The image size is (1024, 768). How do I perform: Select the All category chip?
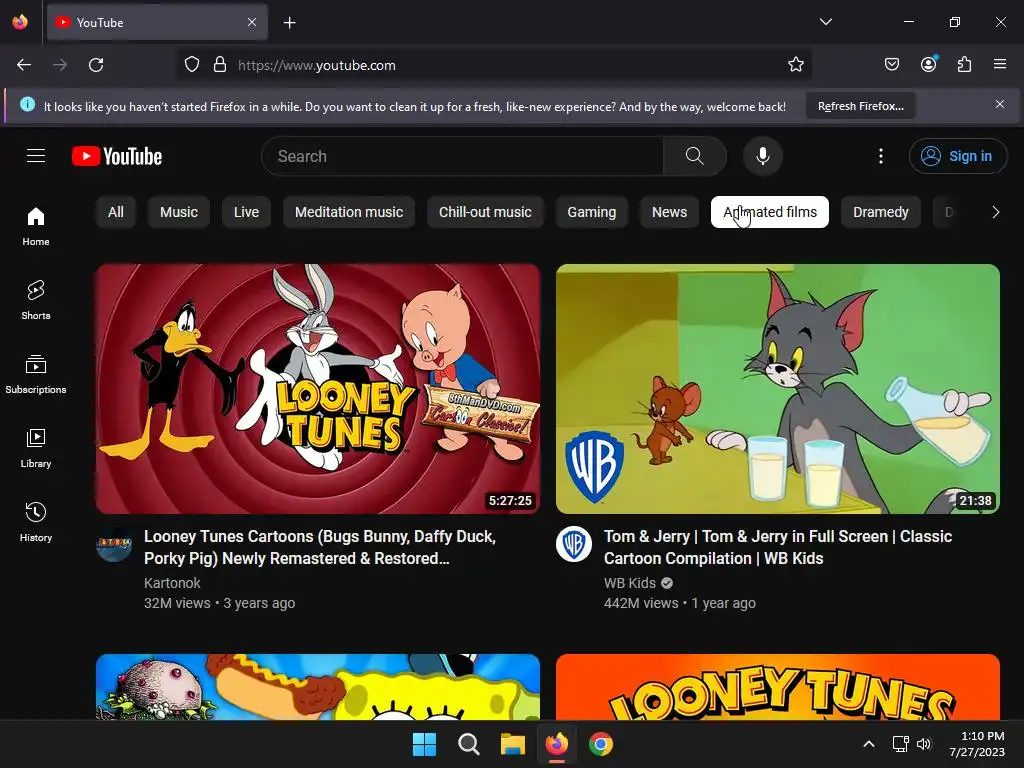[116, 212]
